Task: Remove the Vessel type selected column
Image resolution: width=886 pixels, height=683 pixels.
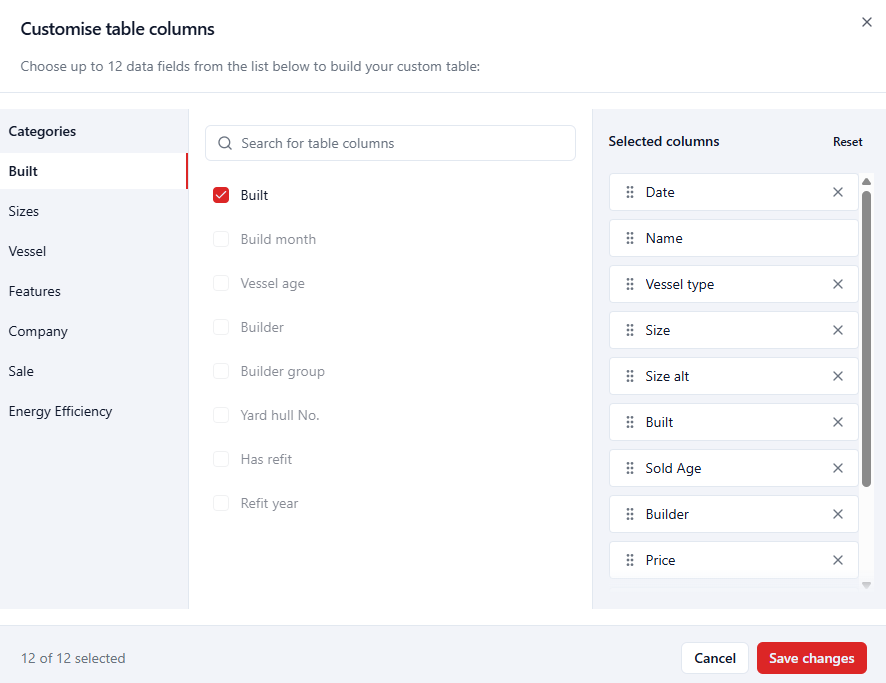Action: coord(837,284)
